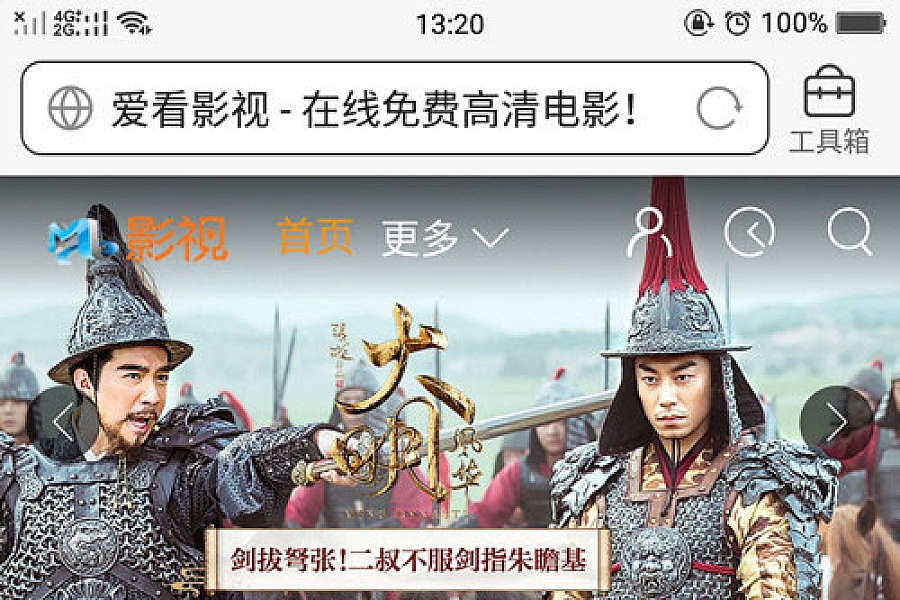Open viewing history clock icon
The image size is (900, 600).
(749, 233)
